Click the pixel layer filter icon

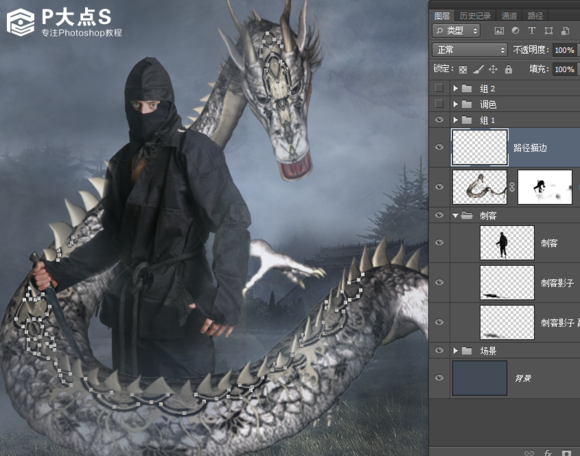(499, 31)
